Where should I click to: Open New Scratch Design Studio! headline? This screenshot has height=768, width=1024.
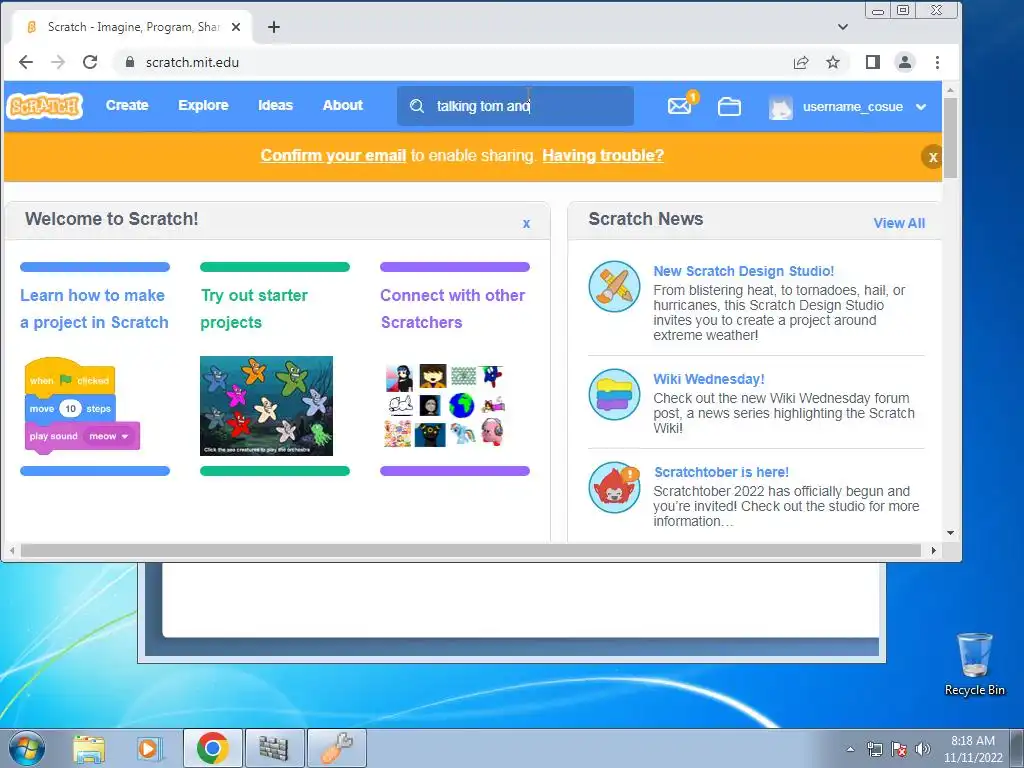tap(743, 271)
